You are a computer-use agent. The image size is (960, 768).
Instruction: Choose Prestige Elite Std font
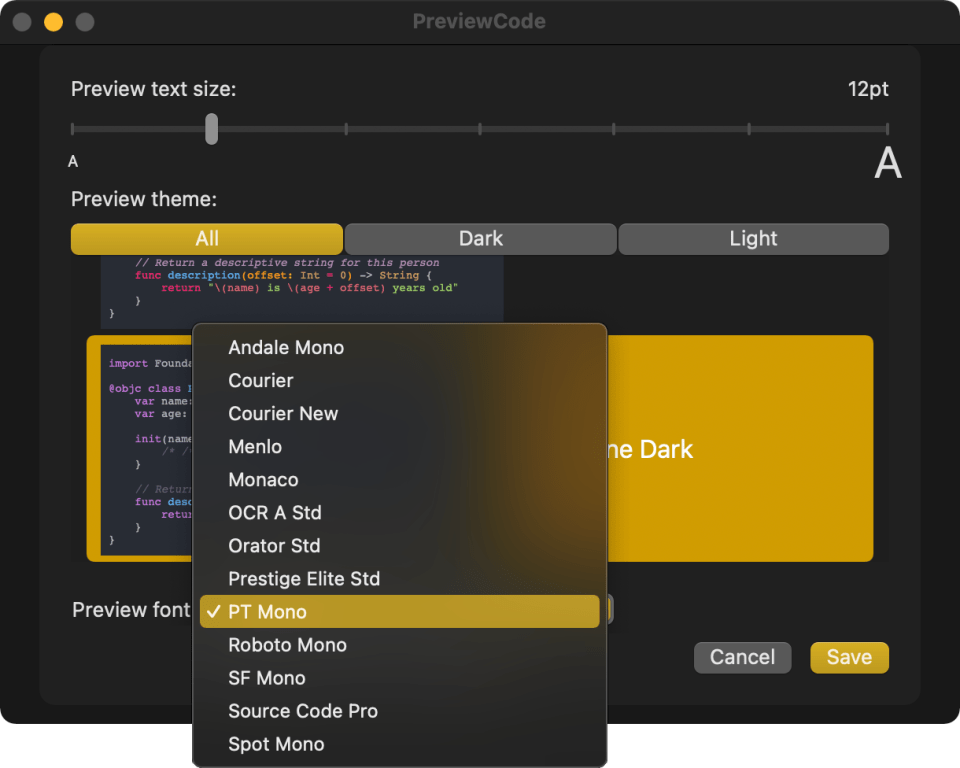[x=304, y=579]
